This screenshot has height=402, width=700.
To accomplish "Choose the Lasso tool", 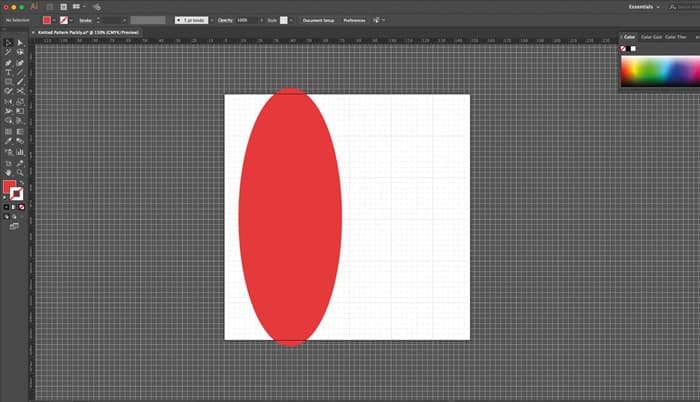I will (20, 52).
